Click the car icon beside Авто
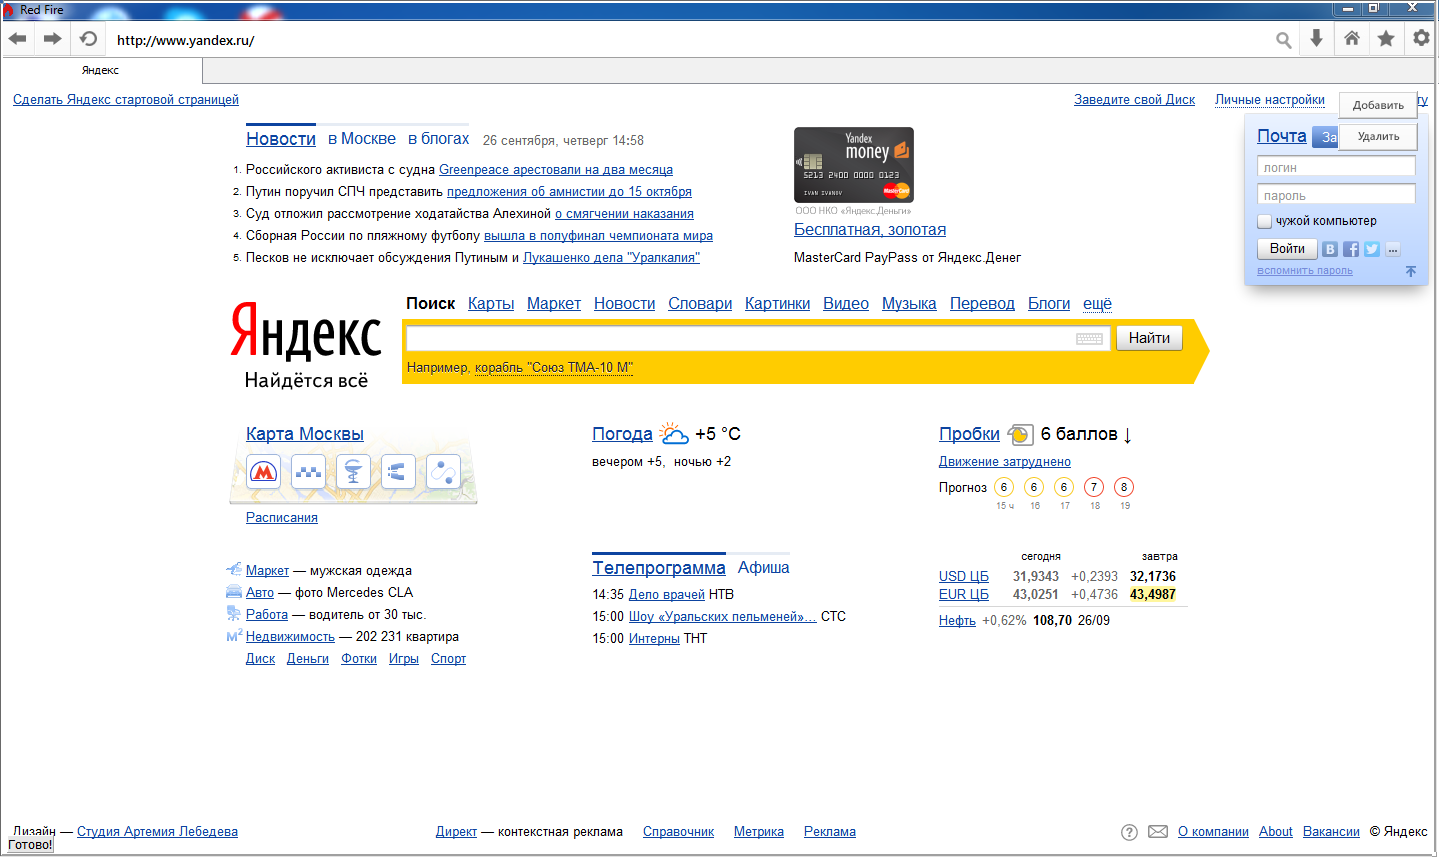The image size is (1439, 858). [234, 592]
